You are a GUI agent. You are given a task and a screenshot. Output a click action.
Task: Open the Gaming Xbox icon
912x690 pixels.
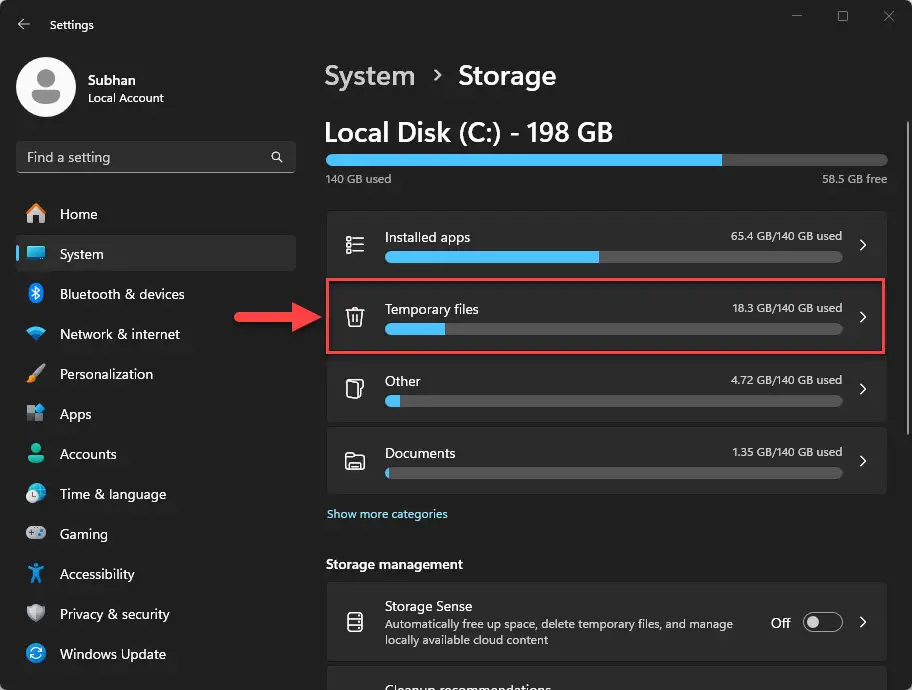[44, 533]
